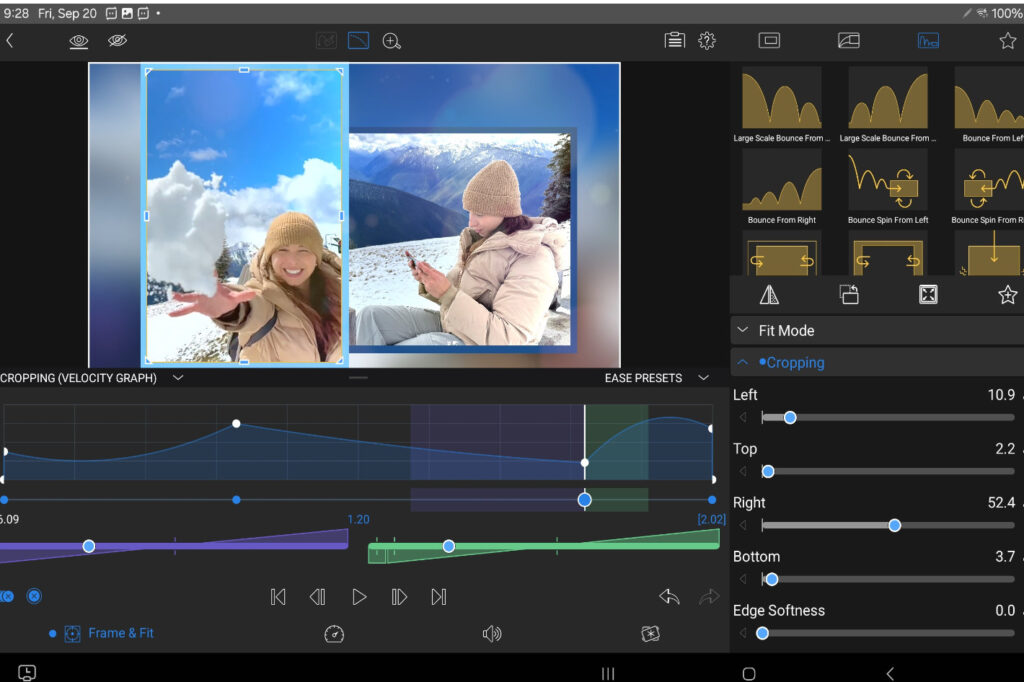This screenshot has height=682, width=1024.
Task: Adjust the Bottom crop slider
Action: [x=771, y=579]
